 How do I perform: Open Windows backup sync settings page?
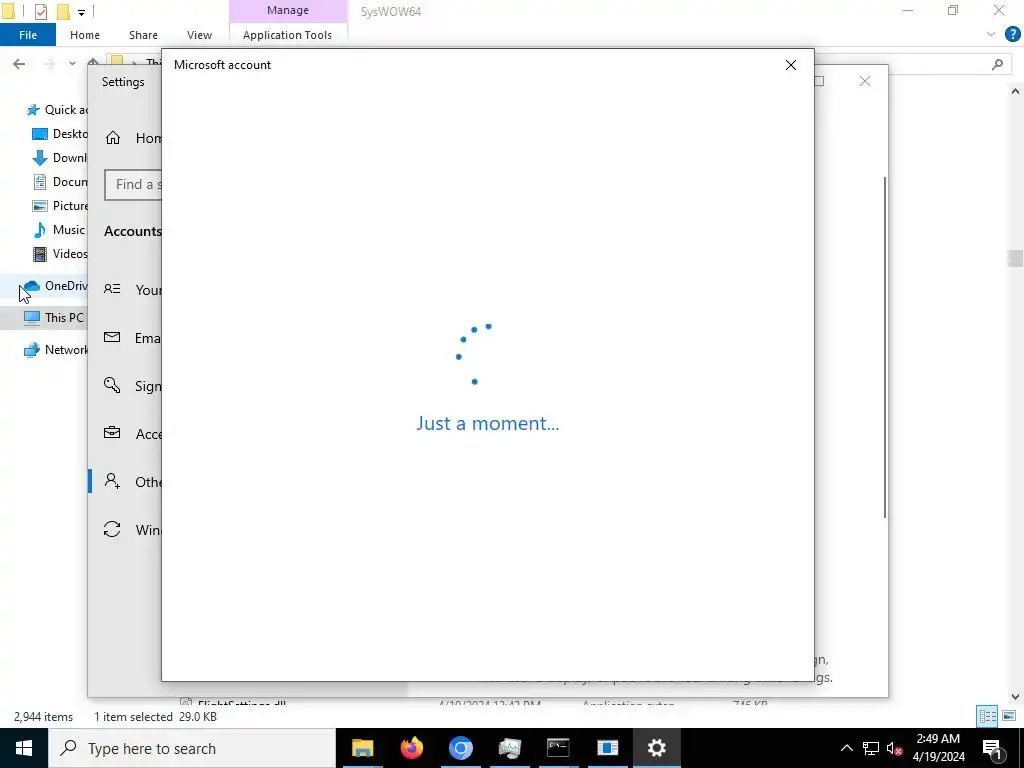pyautogui.click(x=133, y=530)
